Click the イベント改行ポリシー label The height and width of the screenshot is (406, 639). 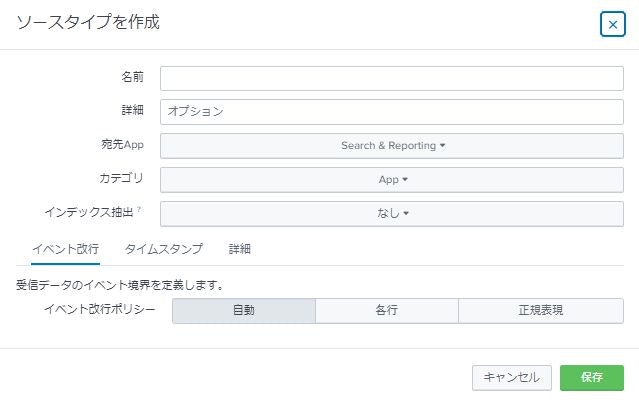point(99,309)
